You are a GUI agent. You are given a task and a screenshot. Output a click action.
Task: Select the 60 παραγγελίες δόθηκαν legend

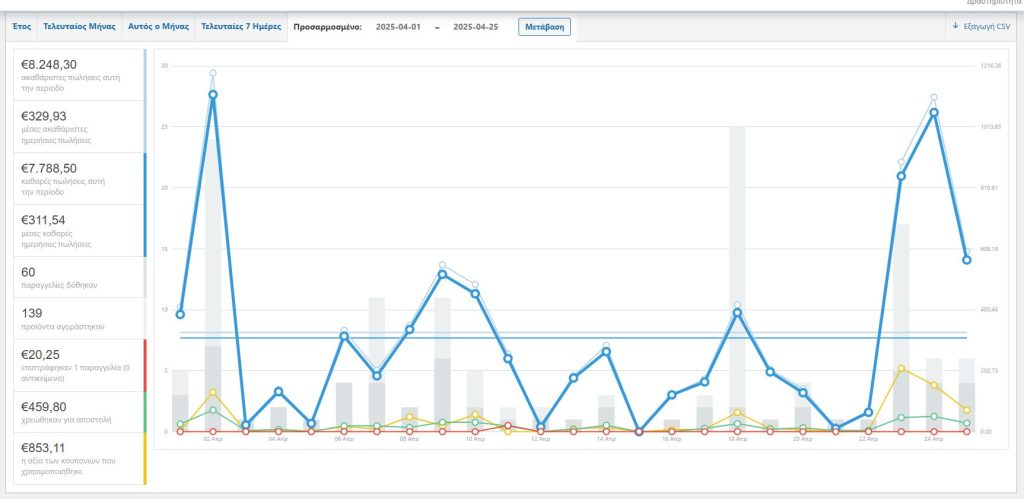click(79, 277)
